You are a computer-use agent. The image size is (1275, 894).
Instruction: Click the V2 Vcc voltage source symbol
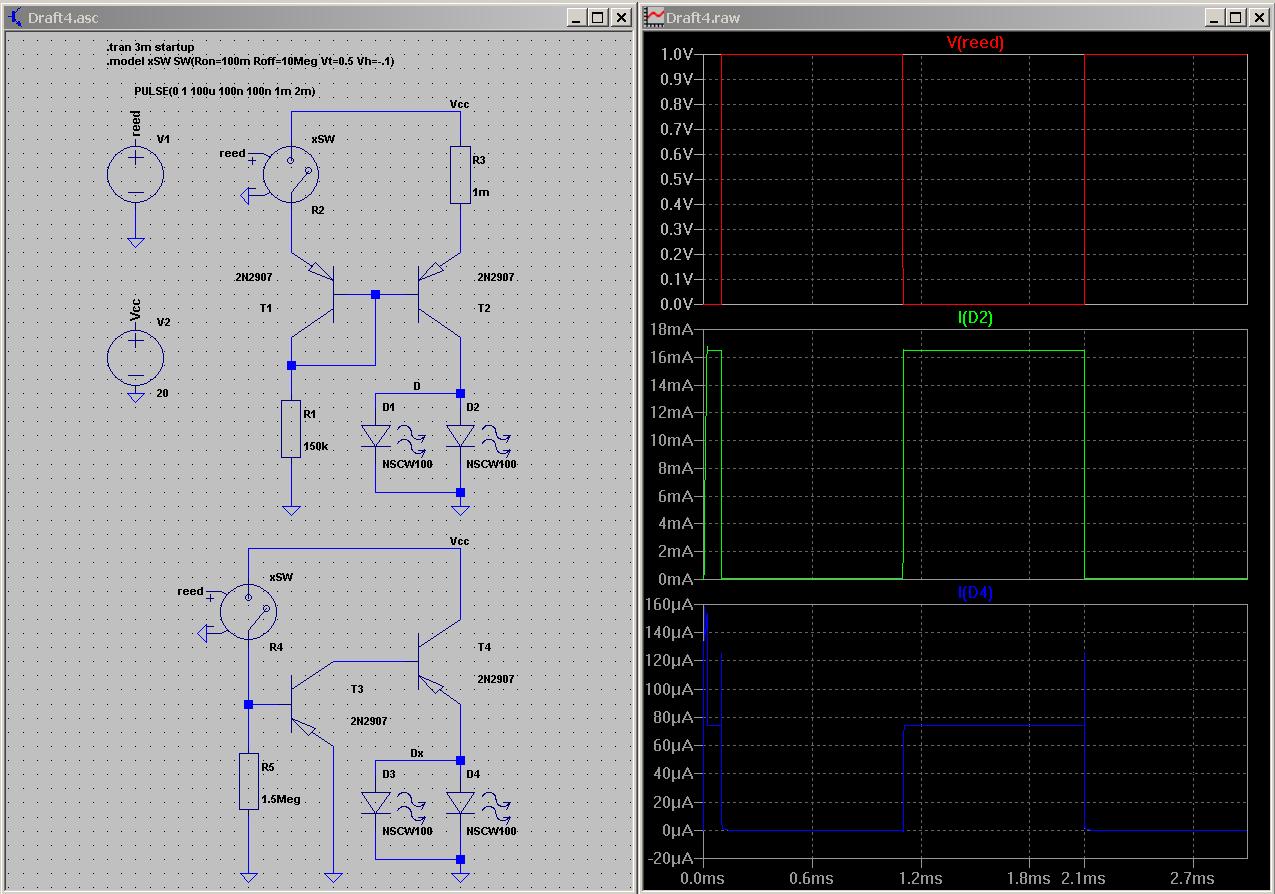pyautogui.click(x=135, y=358)
